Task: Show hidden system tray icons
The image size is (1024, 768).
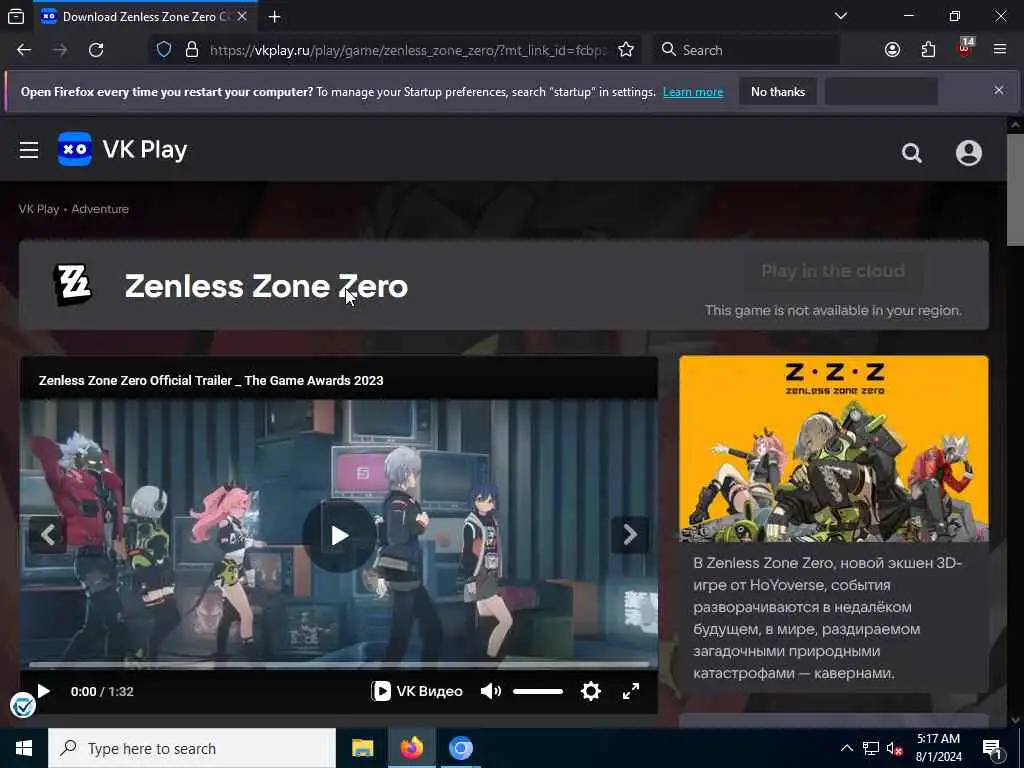Action: click(x=846, y=748)
